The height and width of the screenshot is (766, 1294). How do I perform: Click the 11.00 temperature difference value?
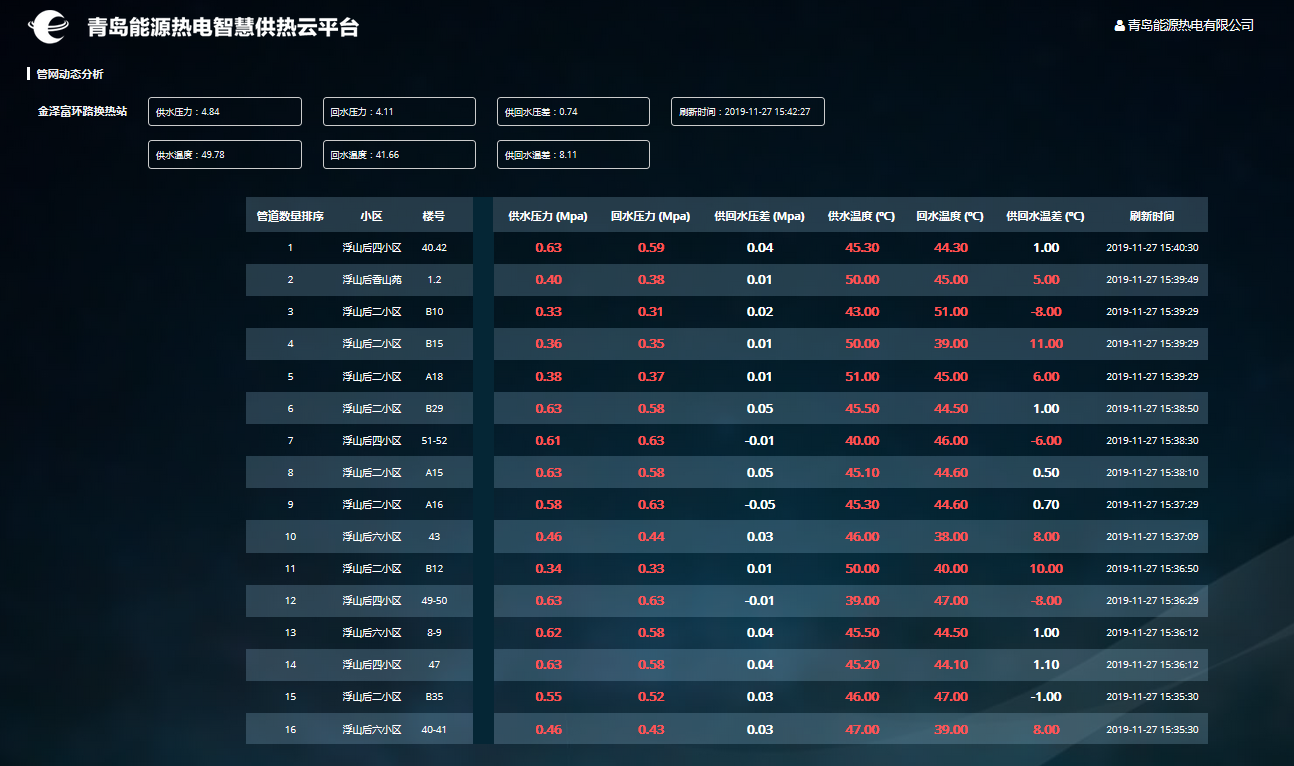click(1046, 344)
